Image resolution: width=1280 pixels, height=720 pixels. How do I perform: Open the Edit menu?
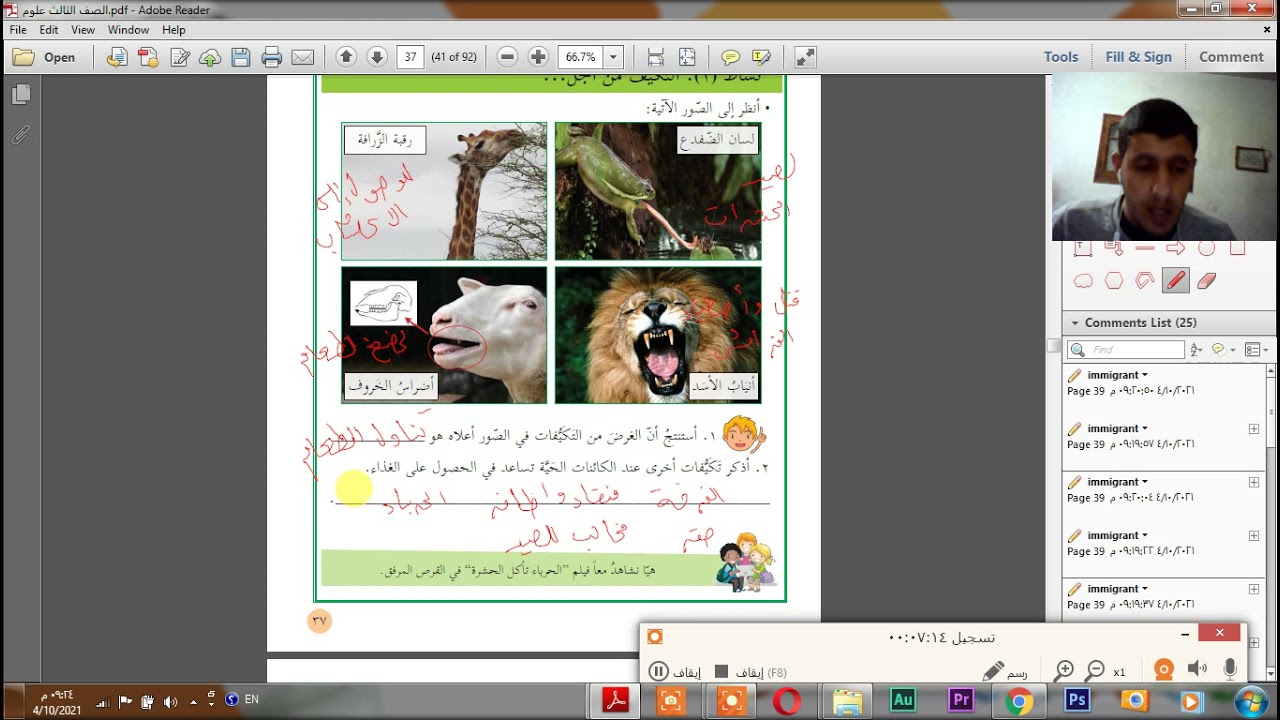point(49,30)
